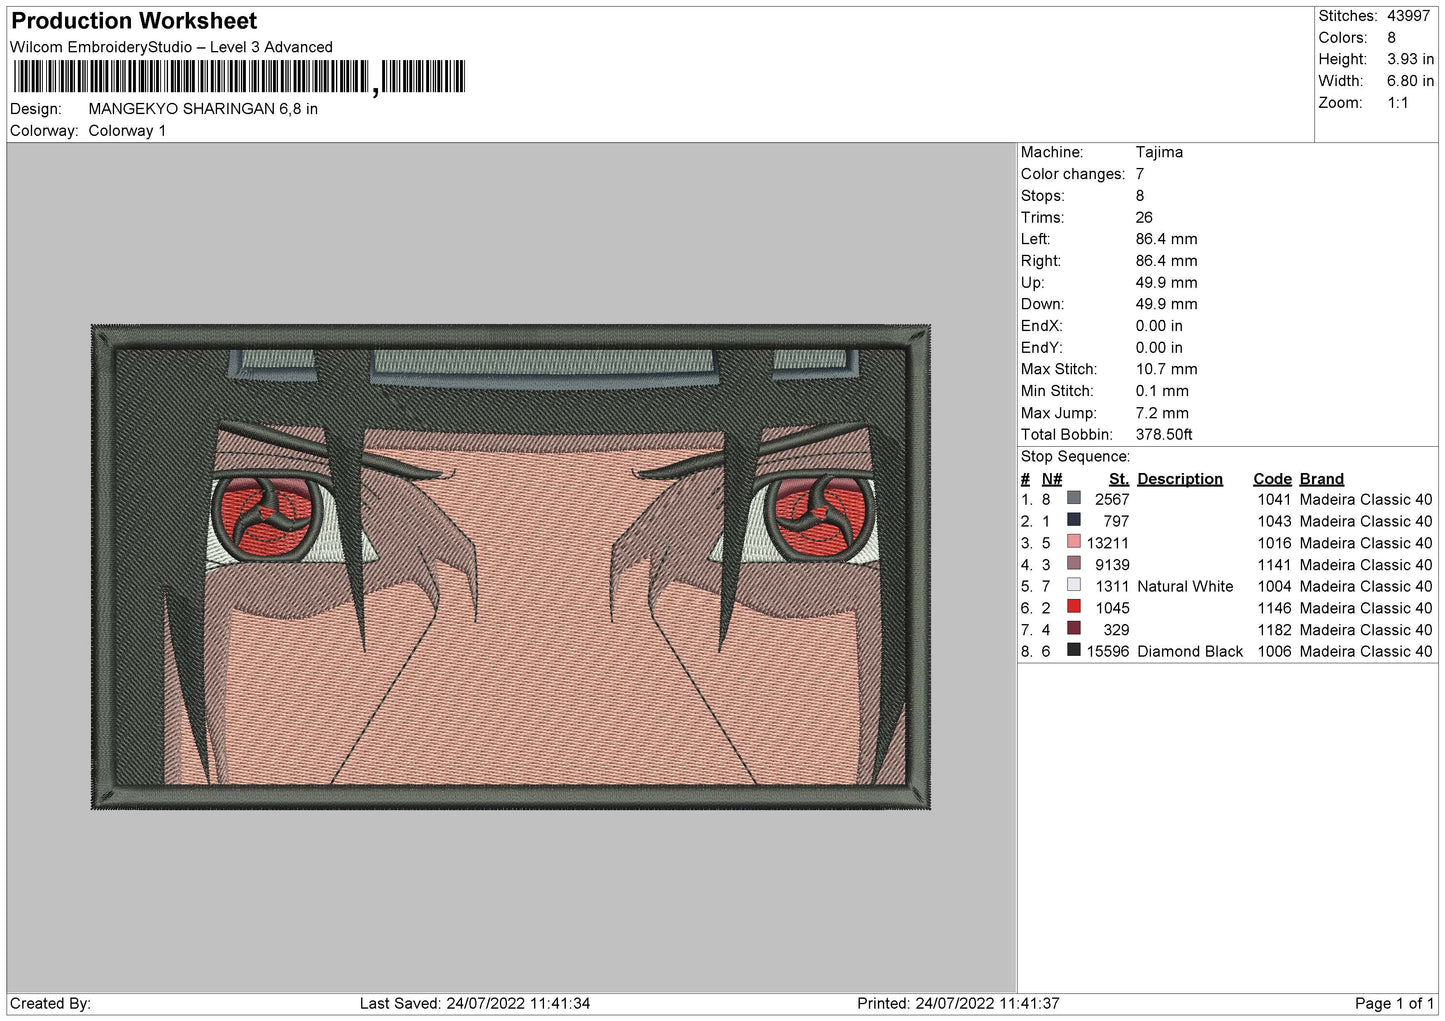
Task: Click the embroidery design preview image
Action: [x=511, y=566]
